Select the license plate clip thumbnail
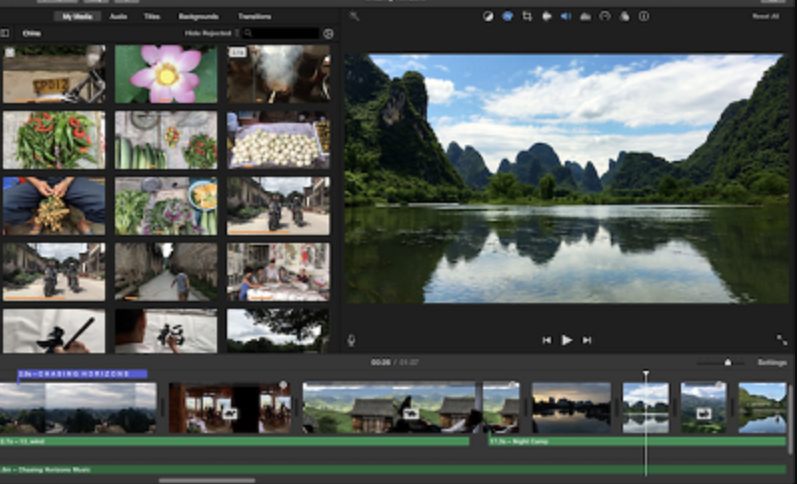 pos(54,74)
